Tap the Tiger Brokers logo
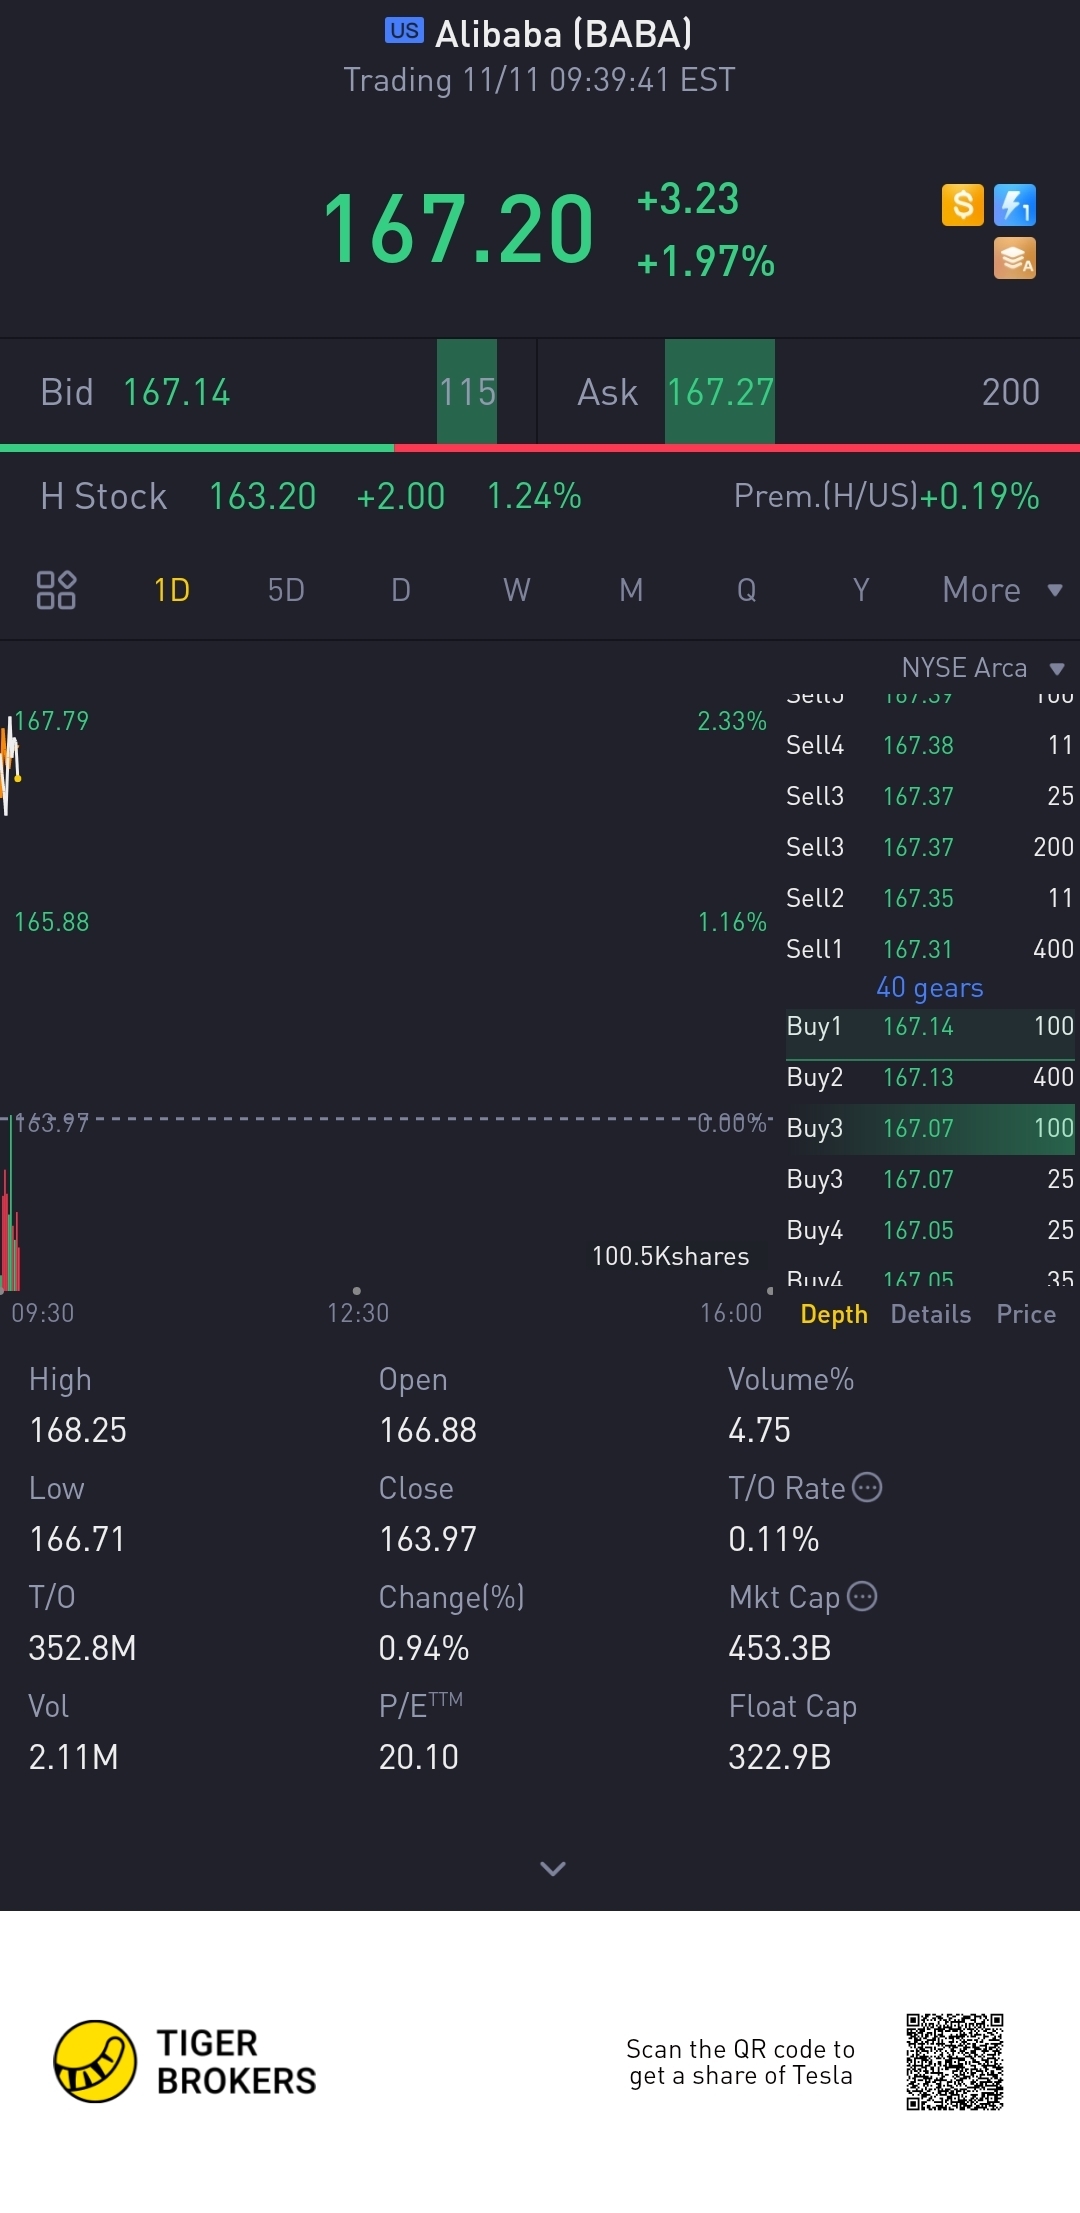 tap(185, 2061)
